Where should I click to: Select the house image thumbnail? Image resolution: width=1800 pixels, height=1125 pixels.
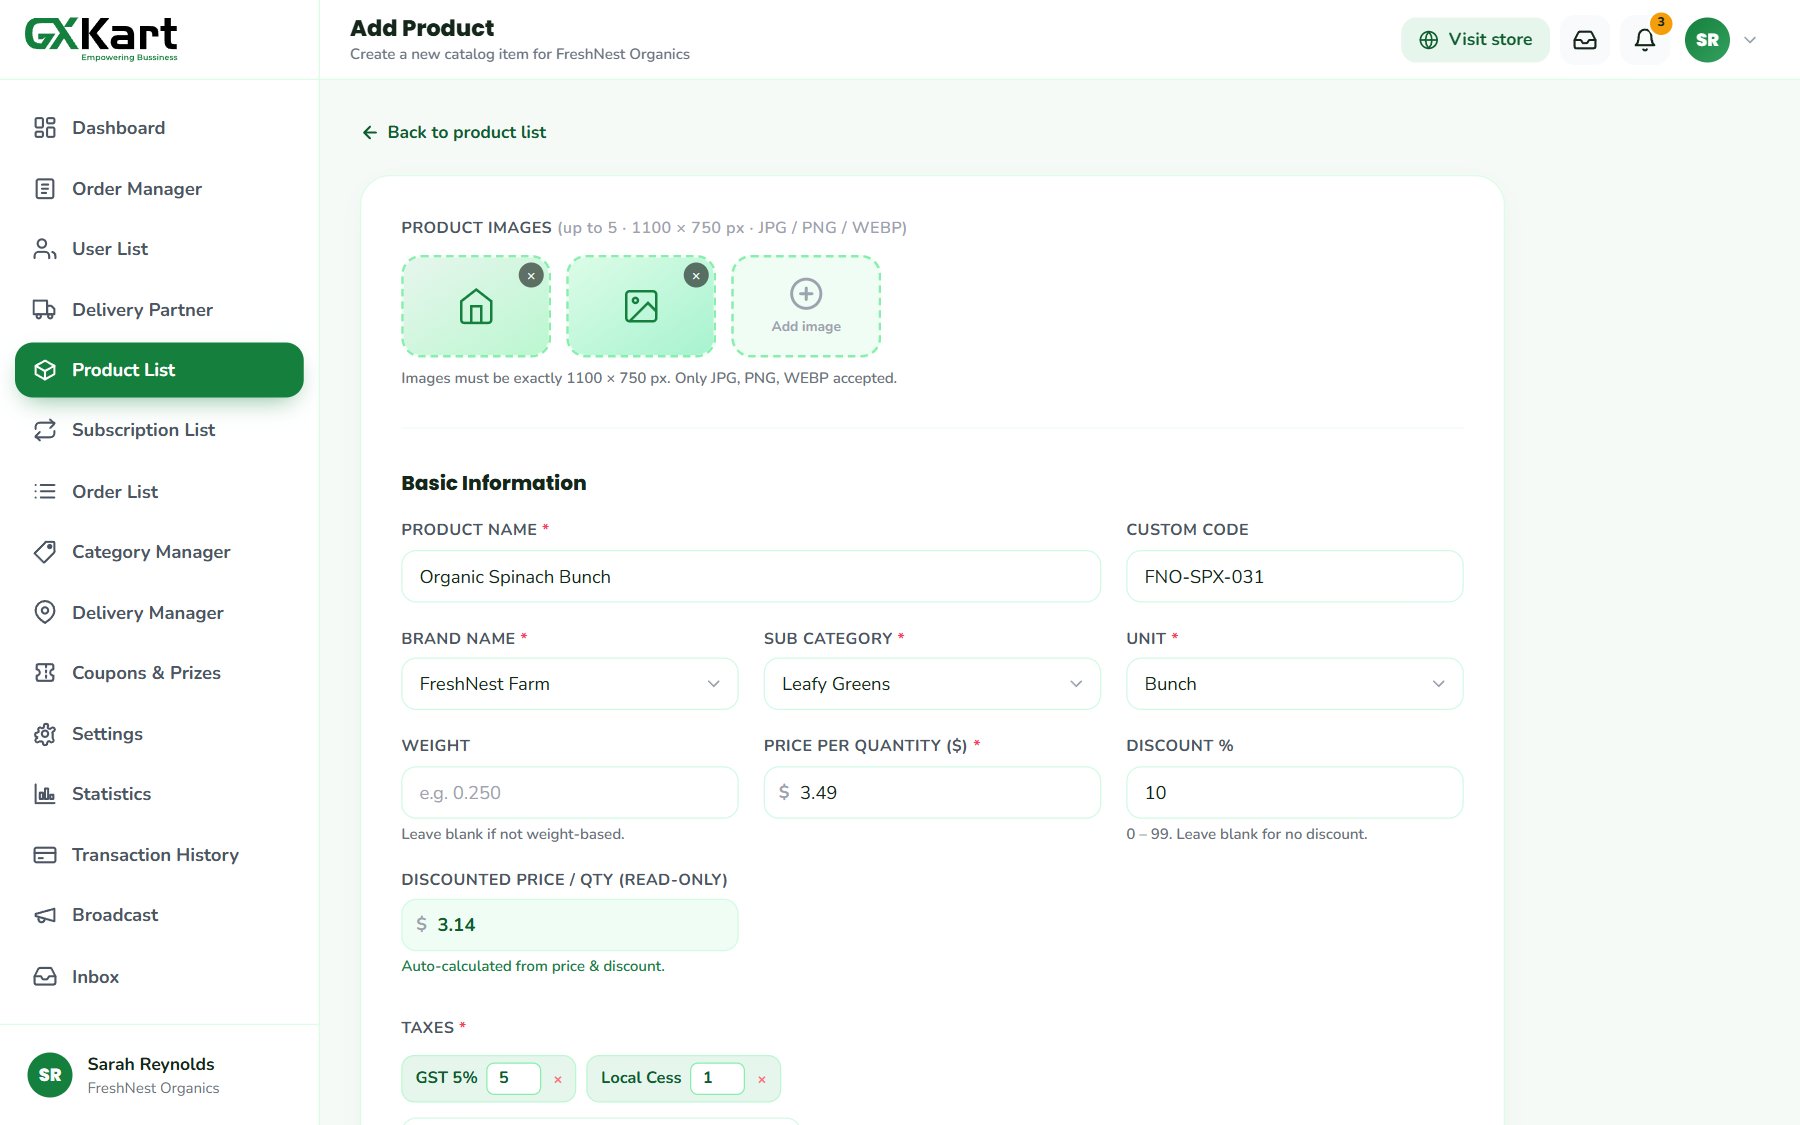pos(476,306)
